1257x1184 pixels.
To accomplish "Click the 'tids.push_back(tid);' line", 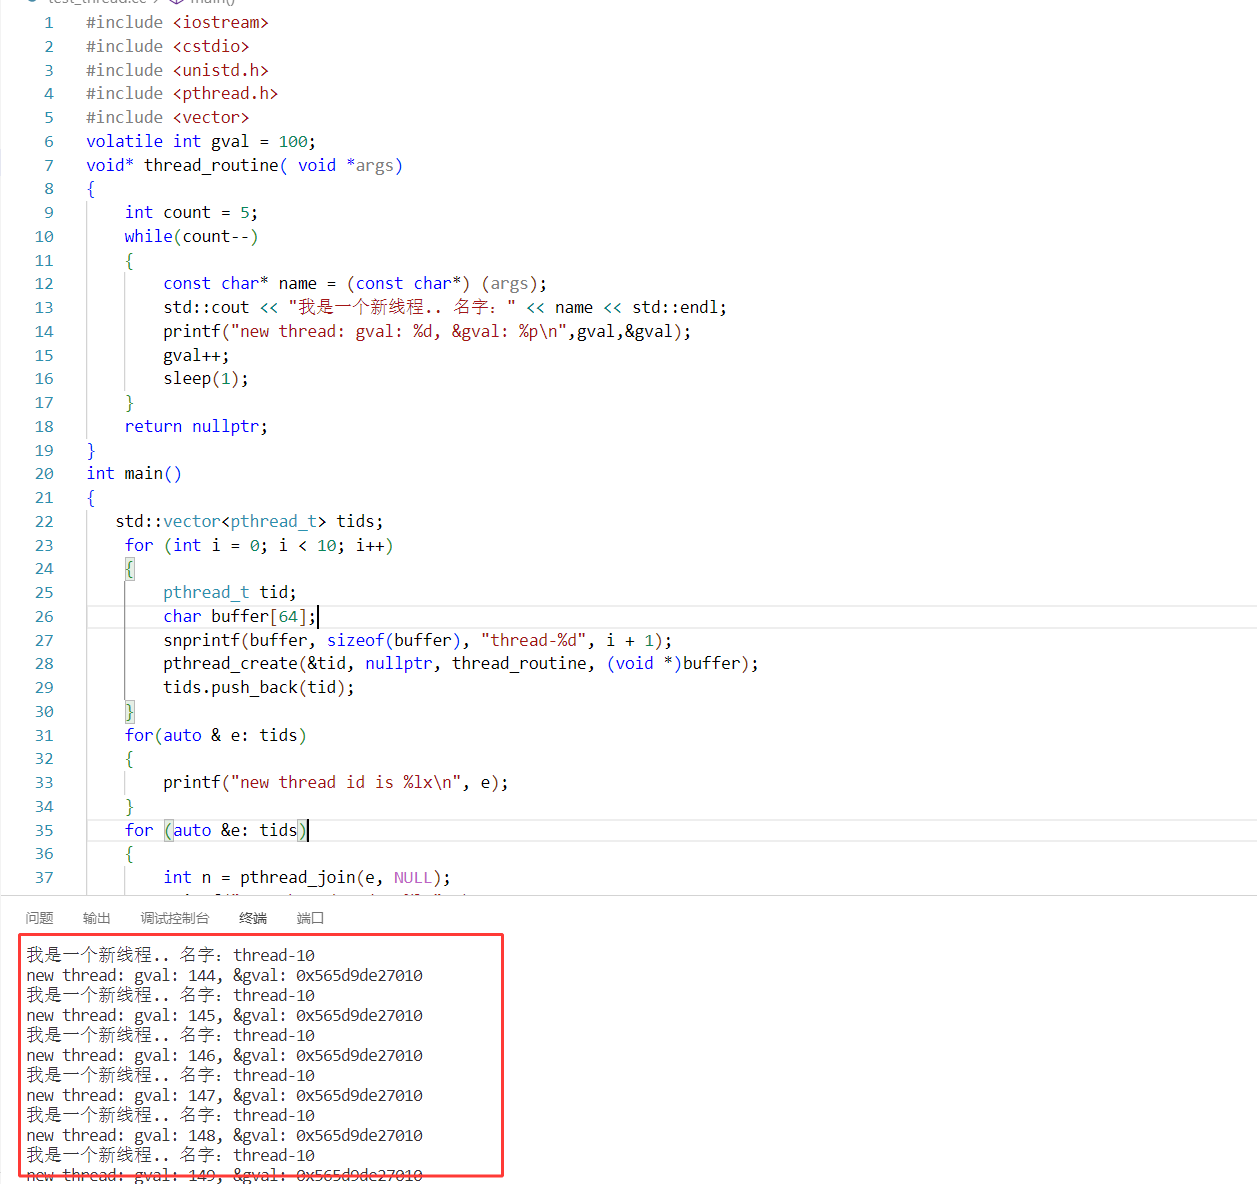I will 259,687.
